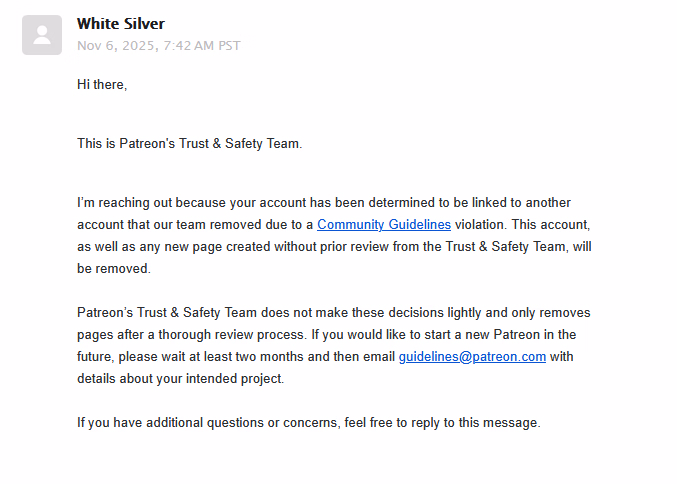Click the "details about your intended project" line
Image resolution: width=677 pixels, height=484 pixels.
[181, 378]
